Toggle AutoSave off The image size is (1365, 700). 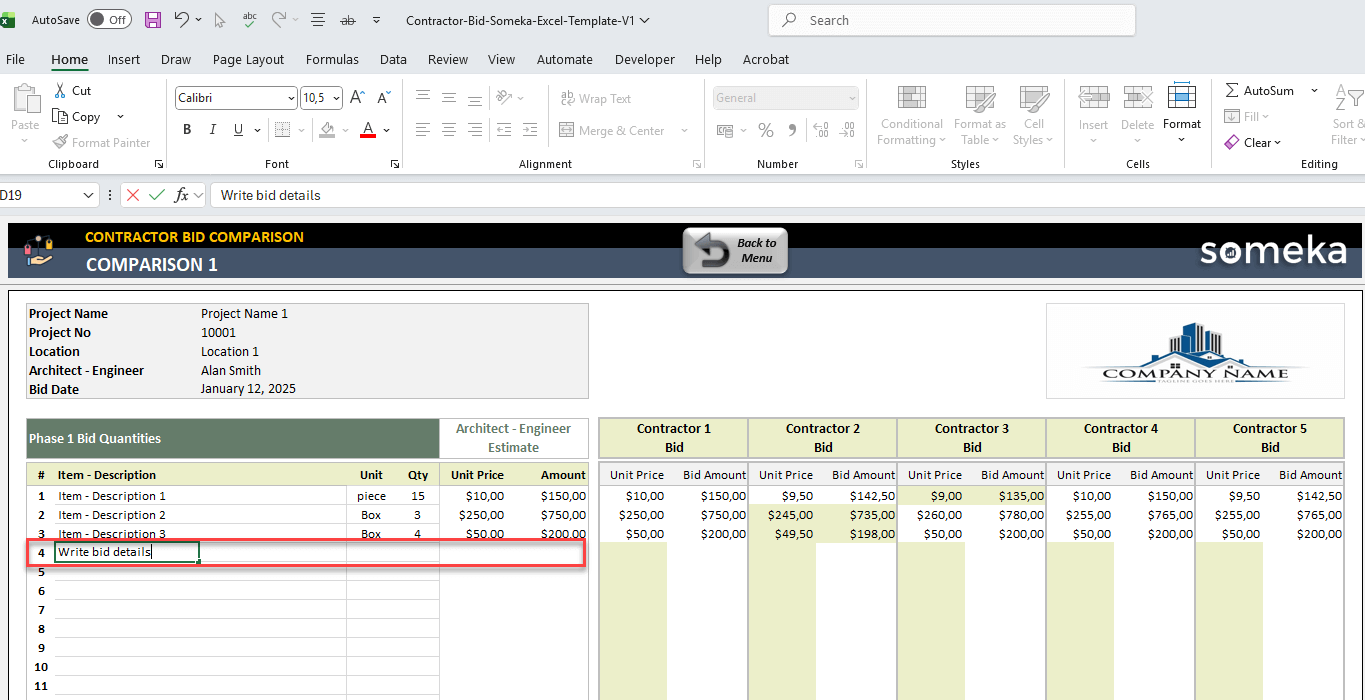(x=107, y=19)
